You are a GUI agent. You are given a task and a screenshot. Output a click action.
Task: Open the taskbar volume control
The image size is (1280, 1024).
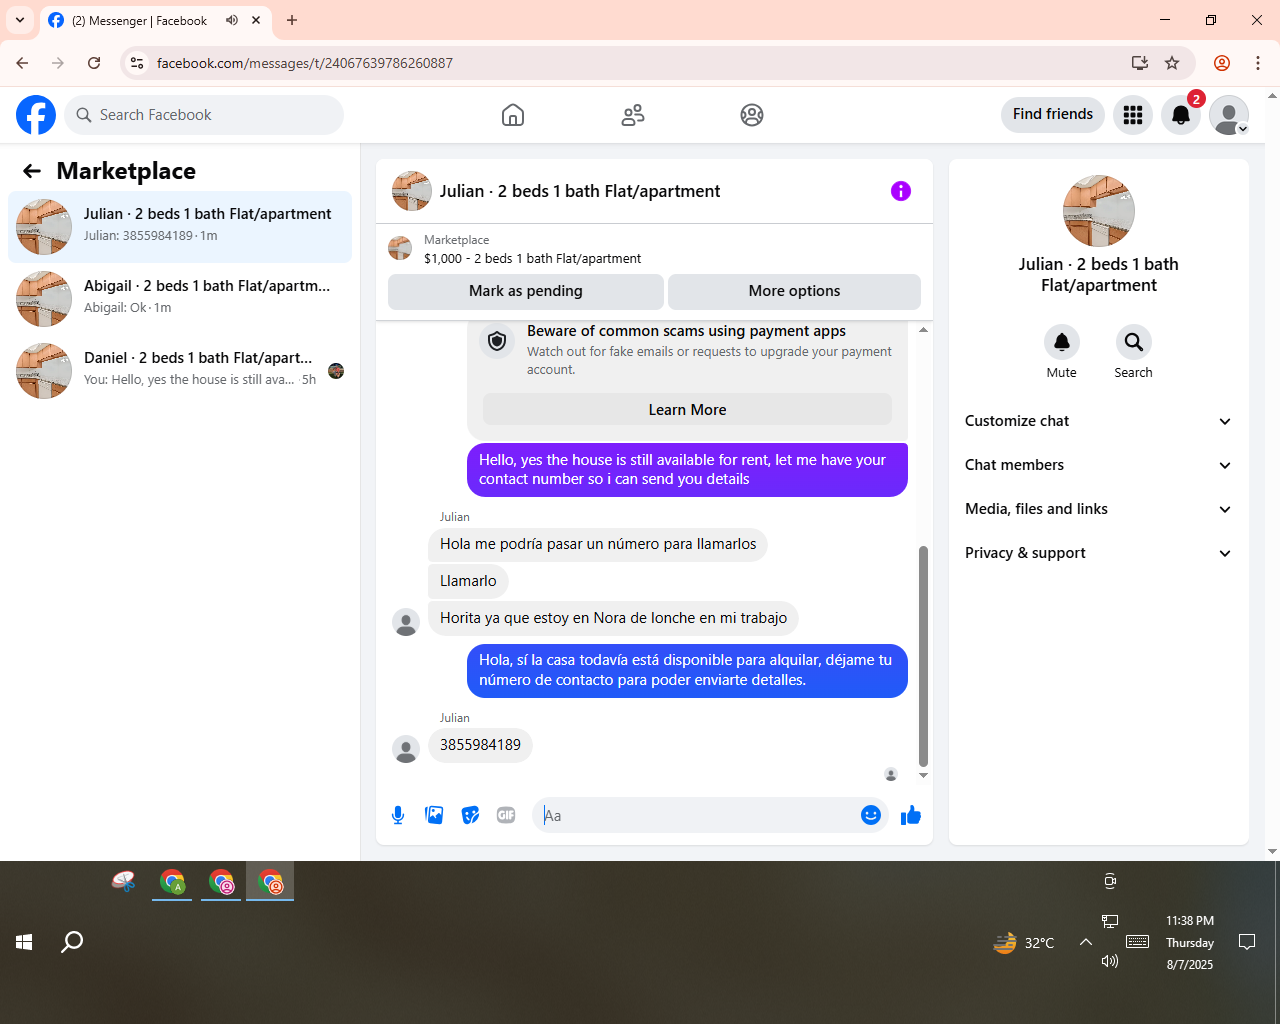1110,961
